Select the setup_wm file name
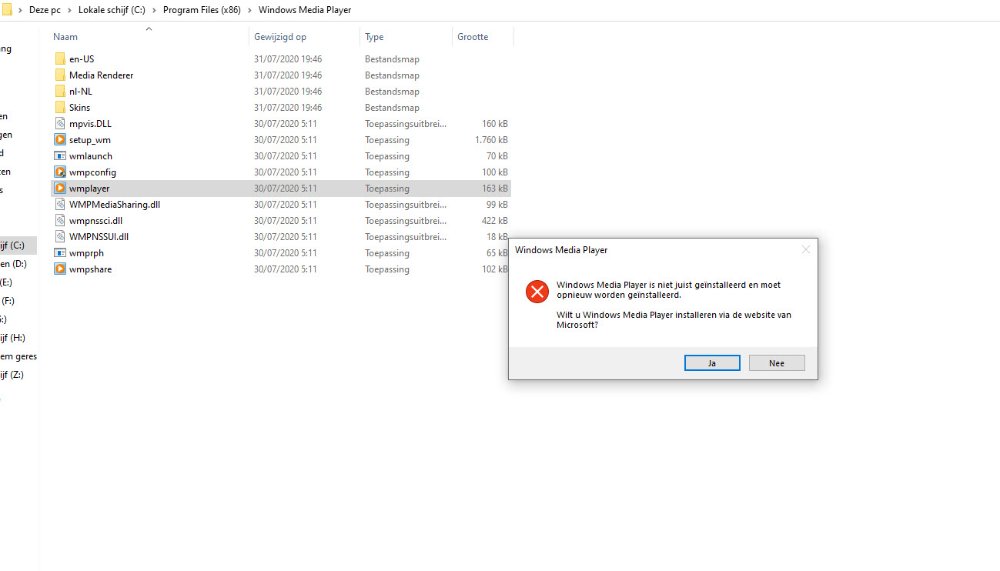Viewport: 1000px width, 571px height. (x=90, y=140)
